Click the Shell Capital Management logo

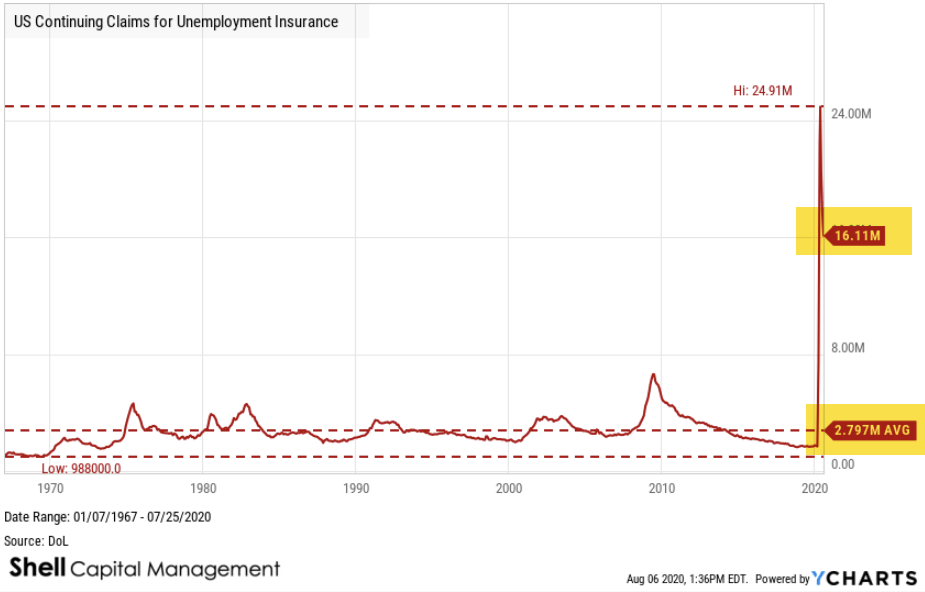coord(145,569)
